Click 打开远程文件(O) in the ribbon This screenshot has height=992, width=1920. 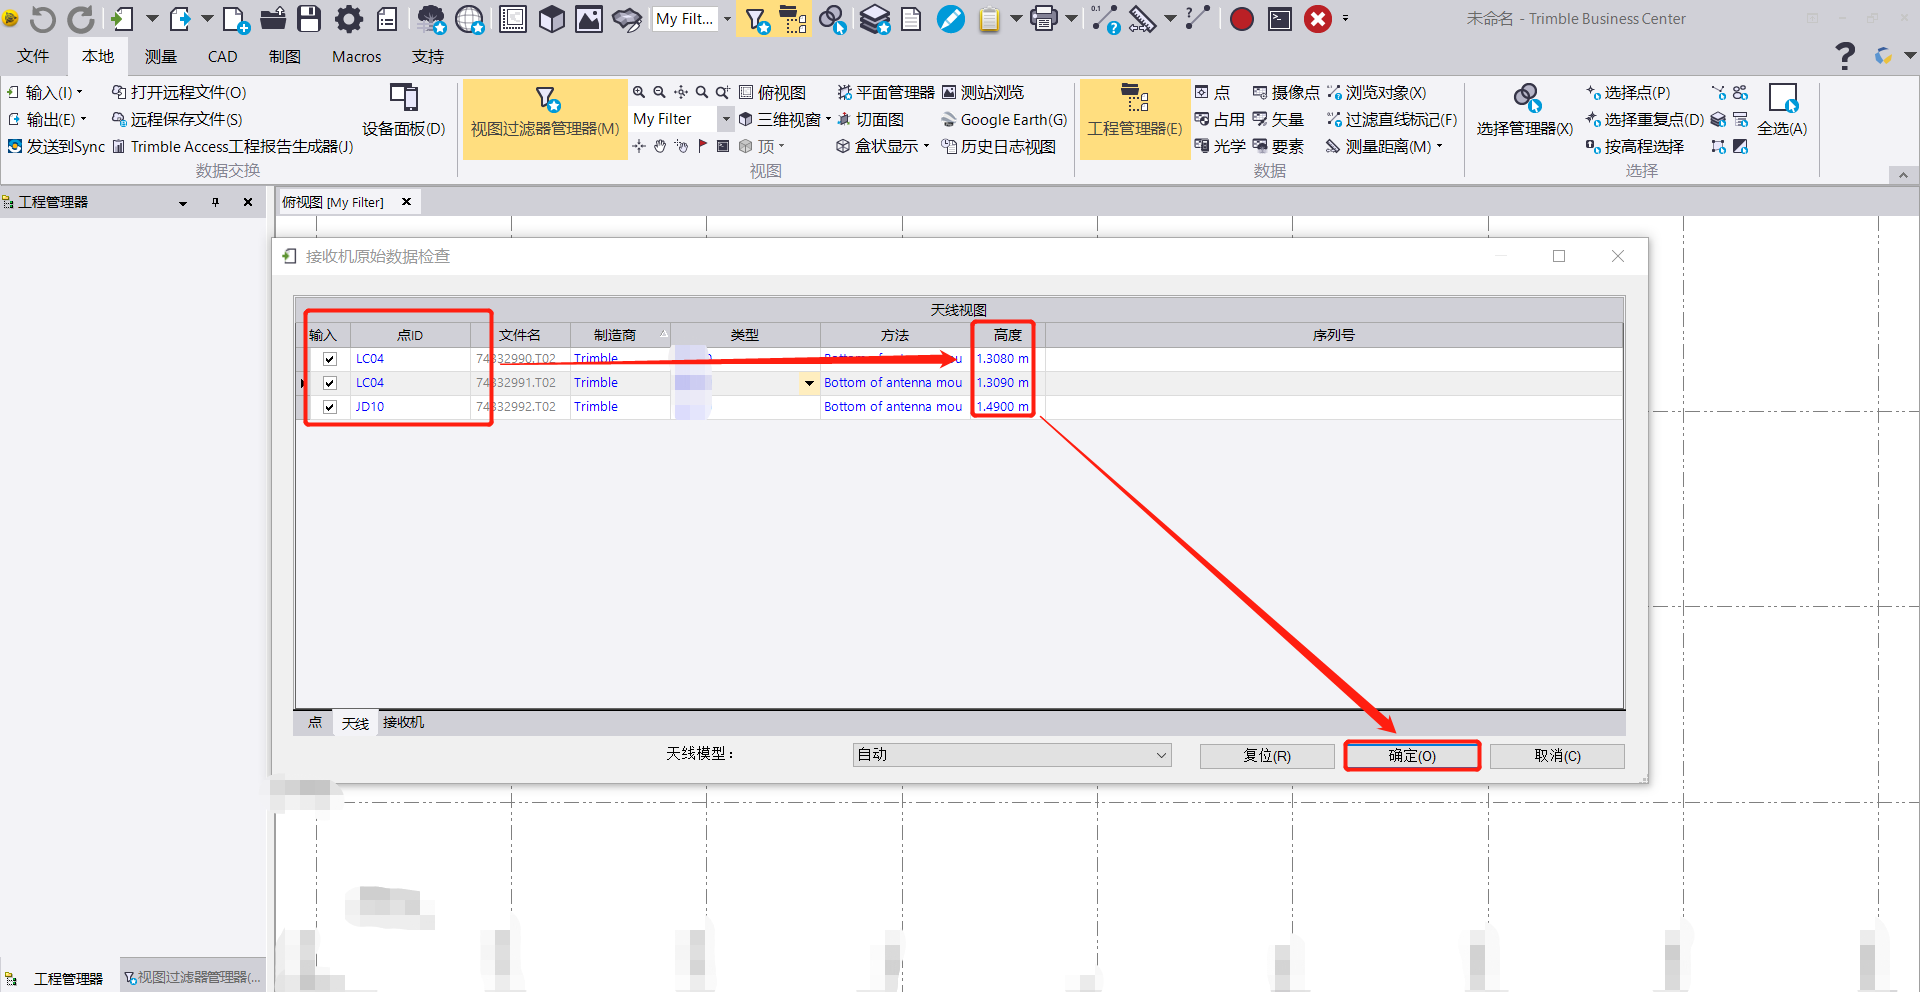tap(179, 92)
